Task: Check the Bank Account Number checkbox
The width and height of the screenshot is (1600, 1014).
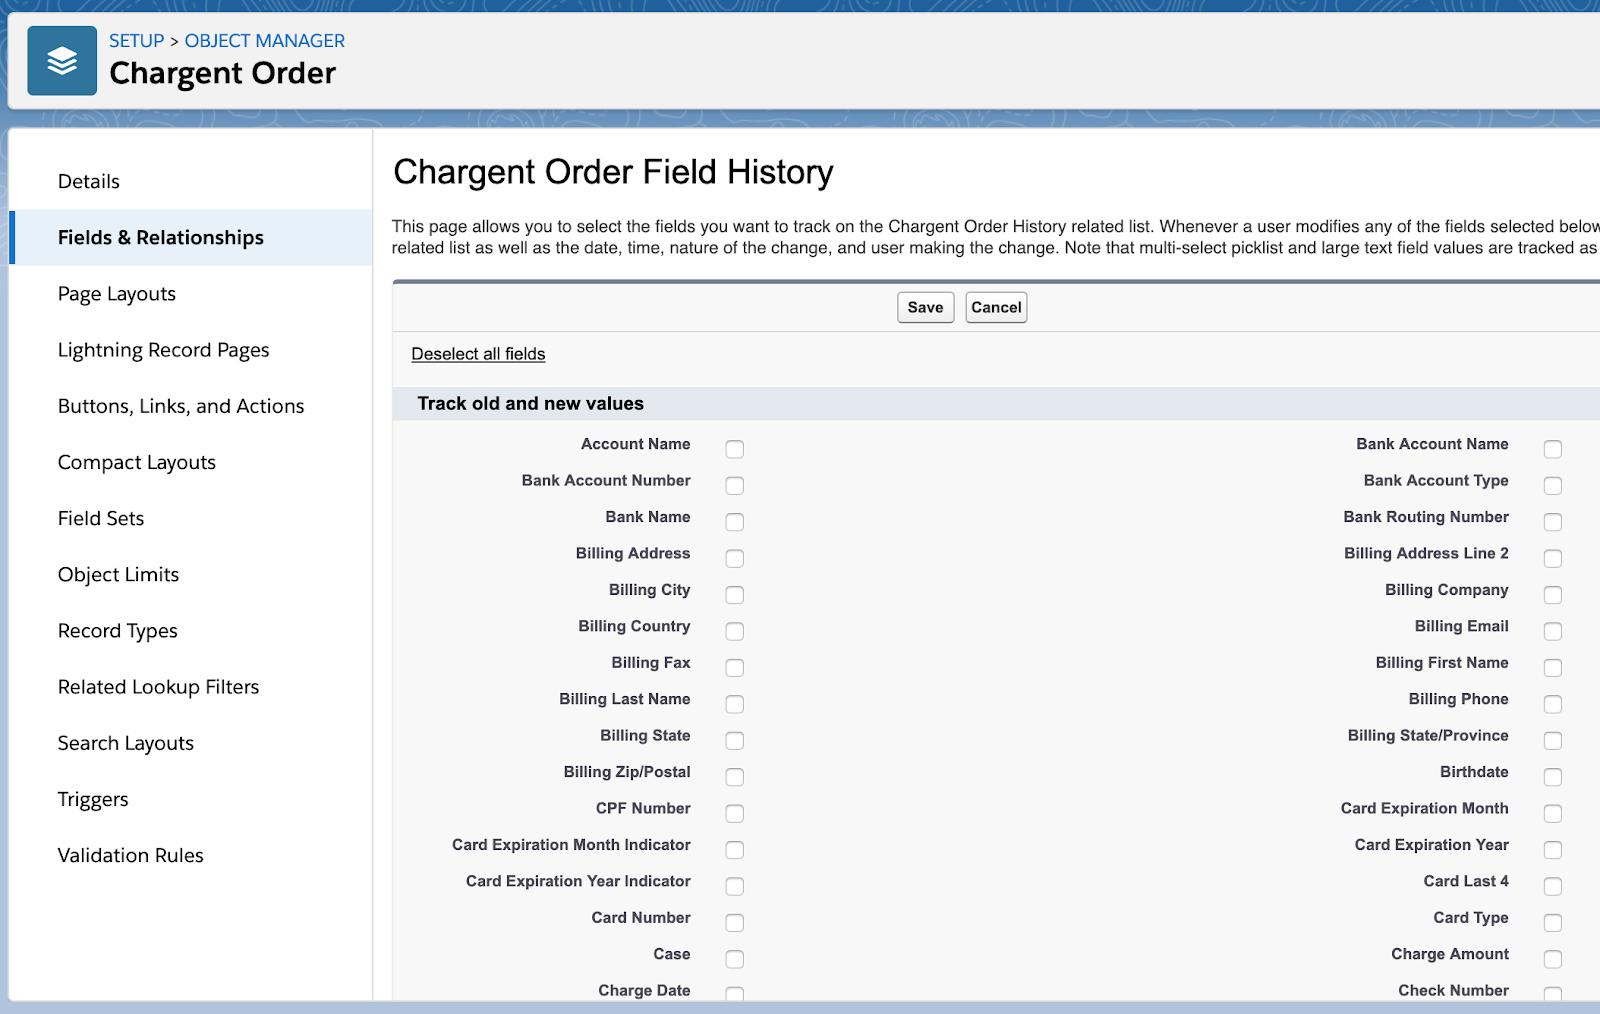Action: pos(735,485)
